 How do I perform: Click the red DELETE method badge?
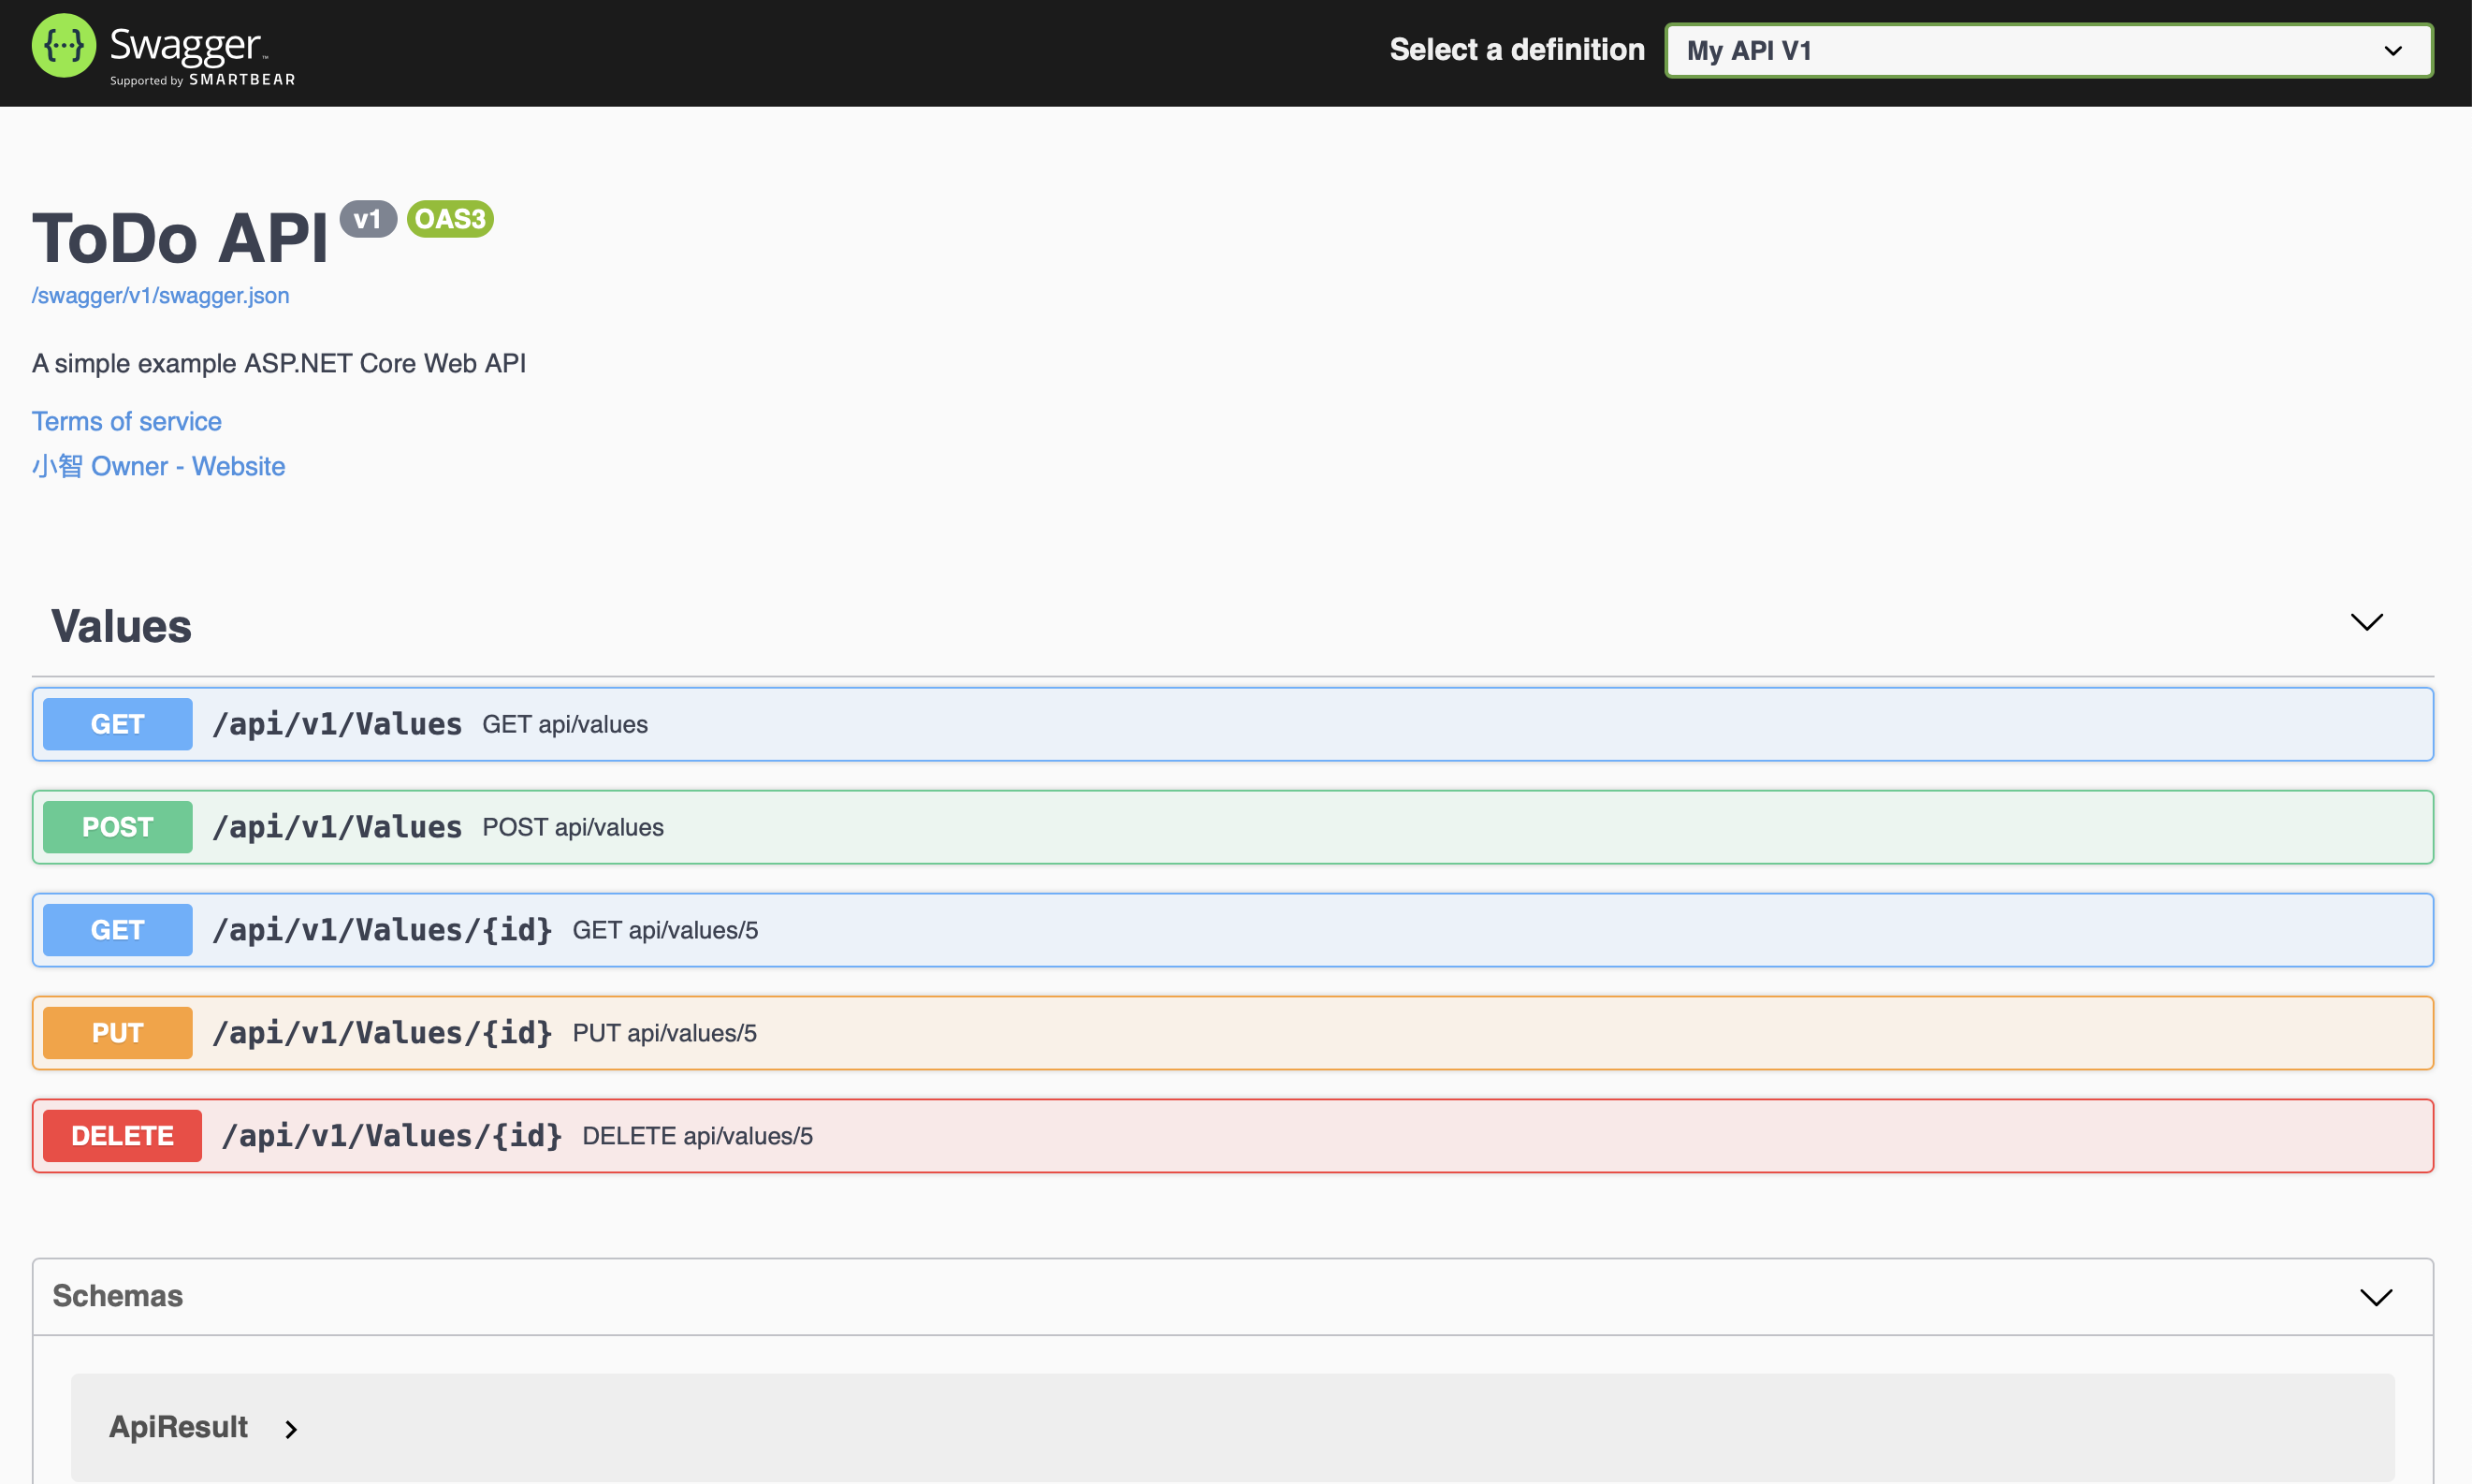coord(122,1137)
